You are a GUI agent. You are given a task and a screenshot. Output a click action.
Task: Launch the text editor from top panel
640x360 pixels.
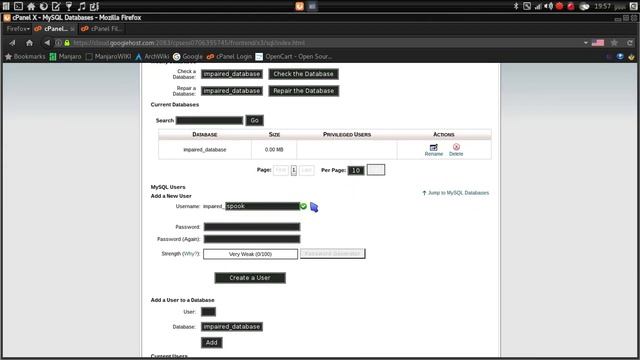click(x=56, y=6)
